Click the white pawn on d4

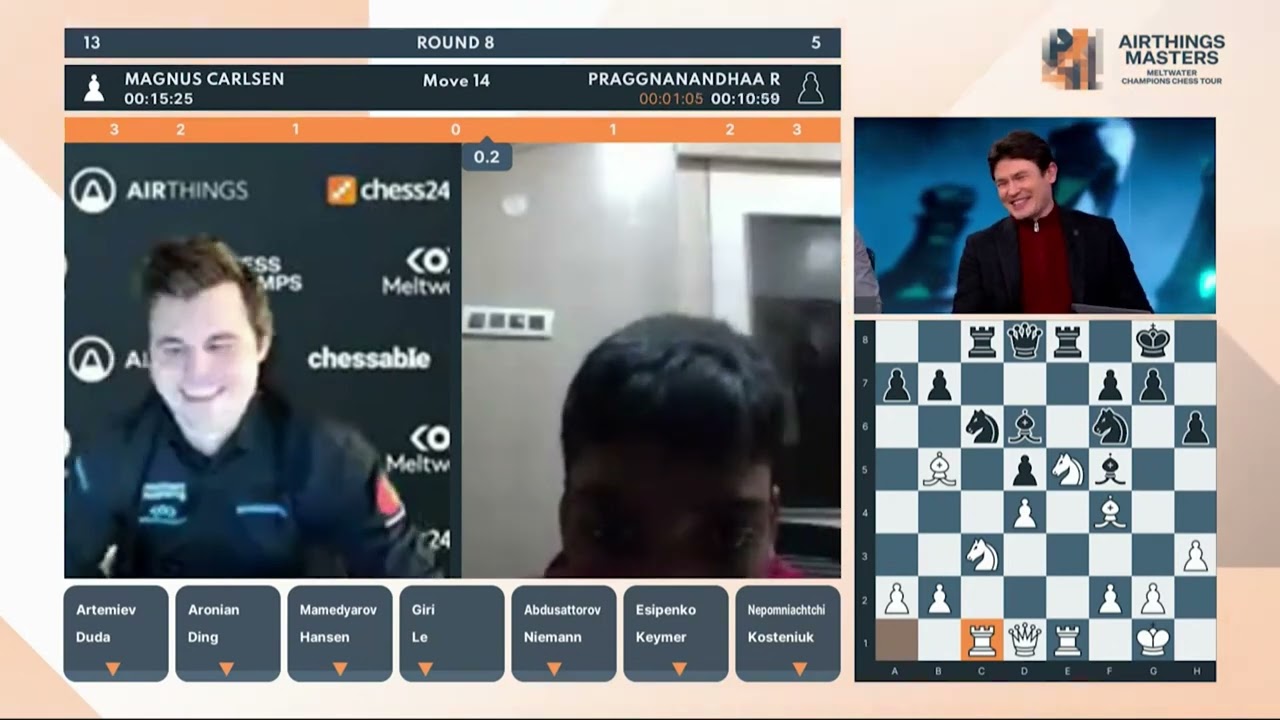(x=1024, y=512)
